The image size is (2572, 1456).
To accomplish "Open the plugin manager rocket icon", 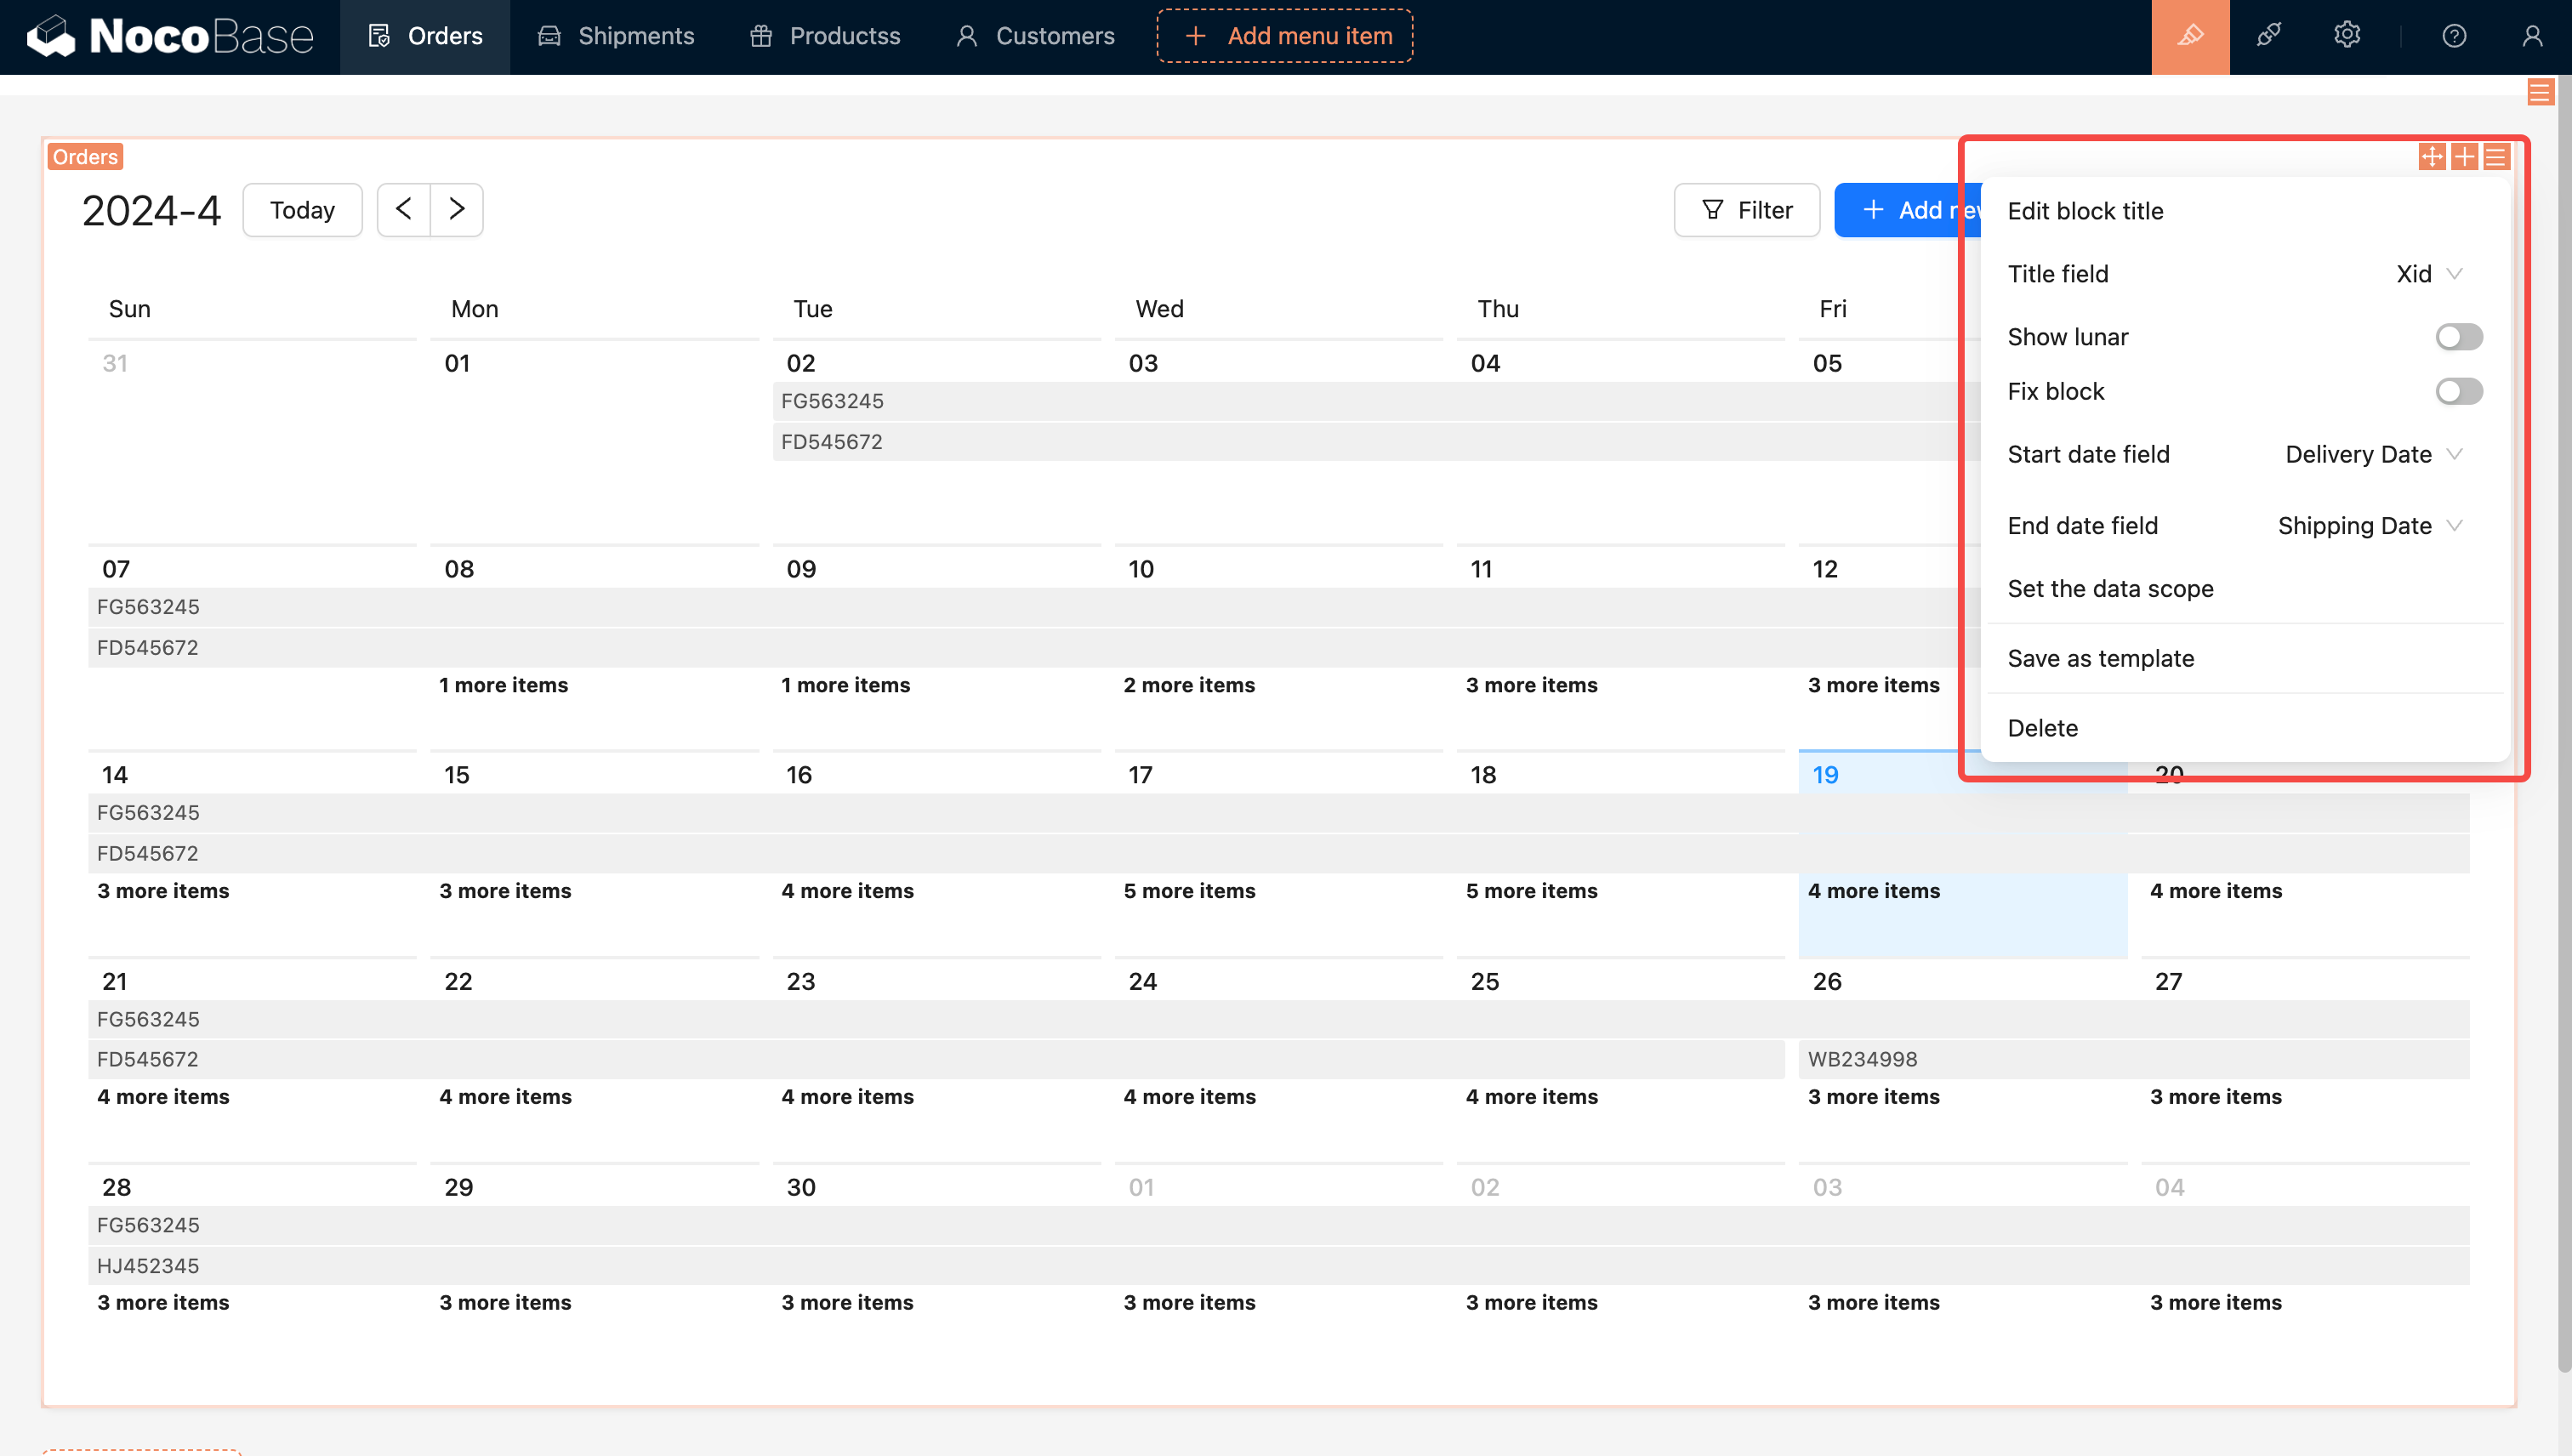I will pyautogui.click(x=2268, y=36).
